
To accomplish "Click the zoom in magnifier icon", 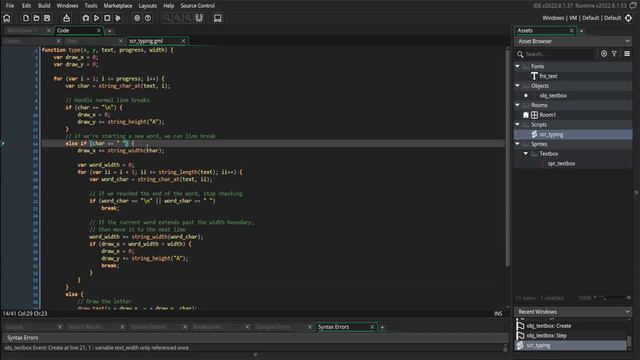I will click(188, 18).
